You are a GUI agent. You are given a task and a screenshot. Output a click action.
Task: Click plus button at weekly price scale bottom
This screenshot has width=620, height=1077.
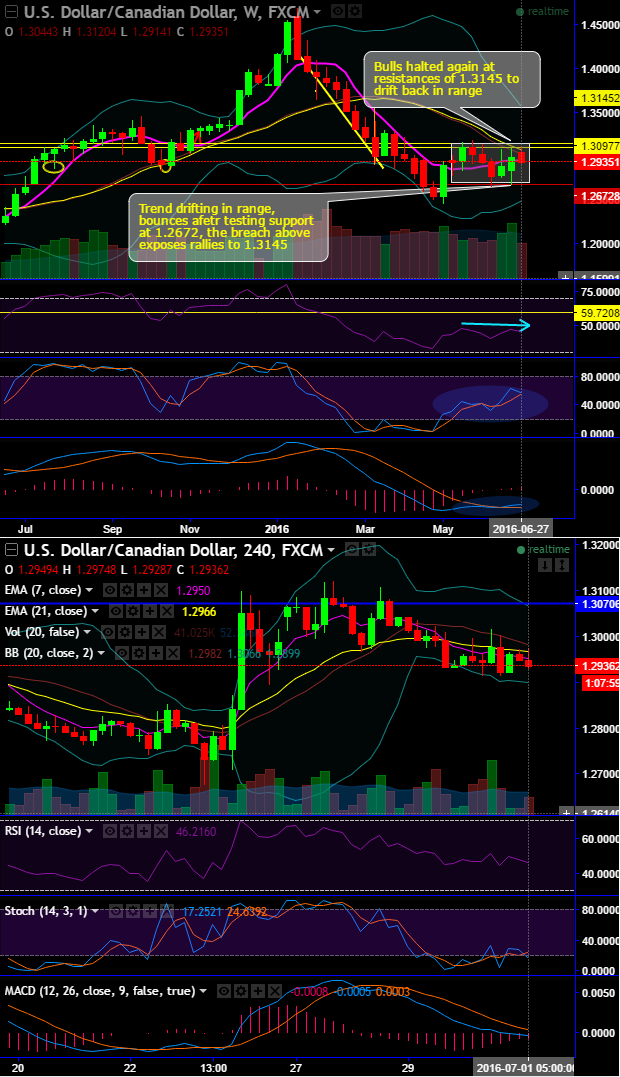566,277
